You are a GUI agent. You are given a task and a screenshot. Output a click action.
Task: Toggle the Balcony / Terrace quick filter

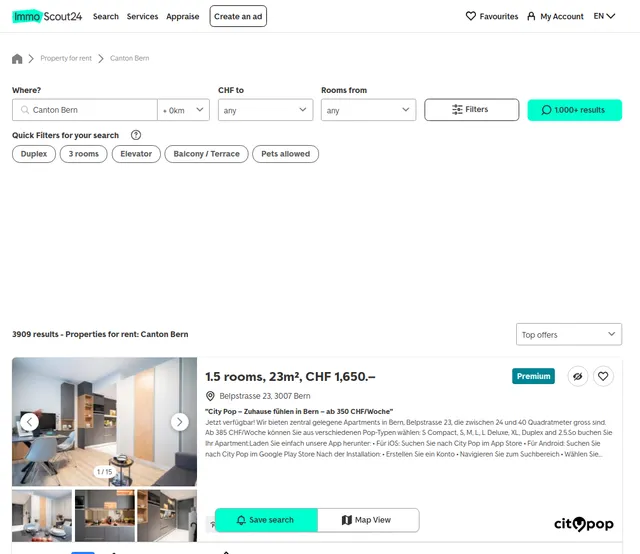pos(206,154)
